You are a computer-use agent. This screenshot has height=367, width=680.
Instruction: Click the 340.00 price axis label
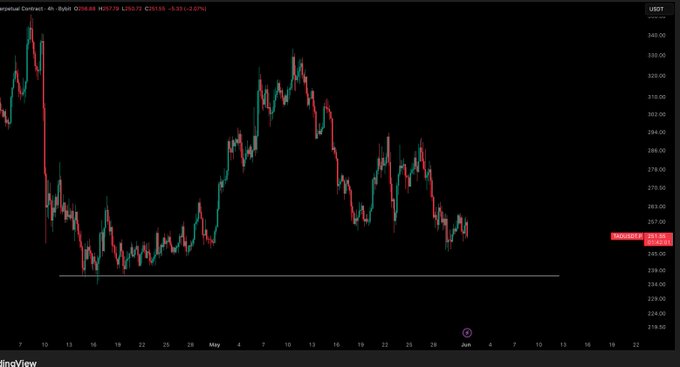[657, 35]
